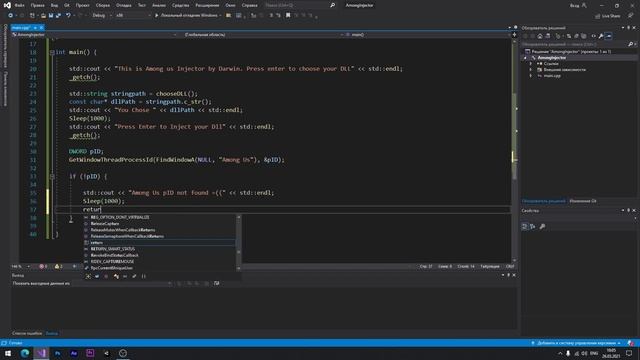Switch to the Вывод tab at bottom

[51, 333]
